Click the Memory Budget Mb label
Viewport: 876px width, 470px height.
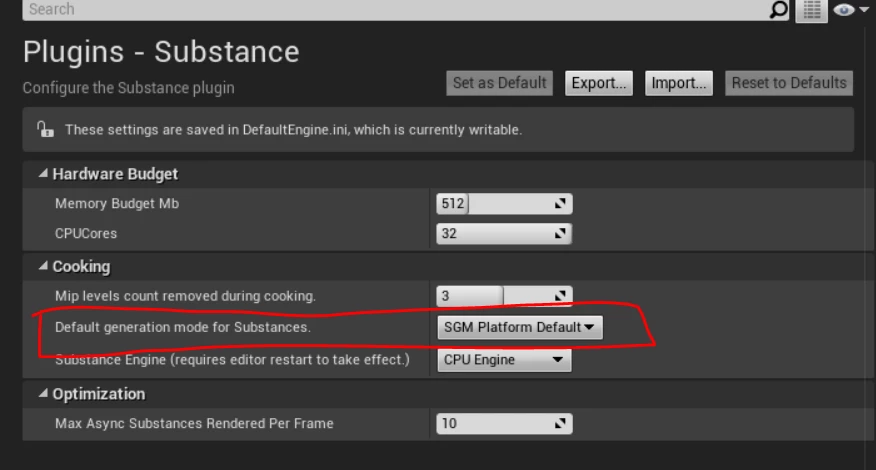click(117, 203)
